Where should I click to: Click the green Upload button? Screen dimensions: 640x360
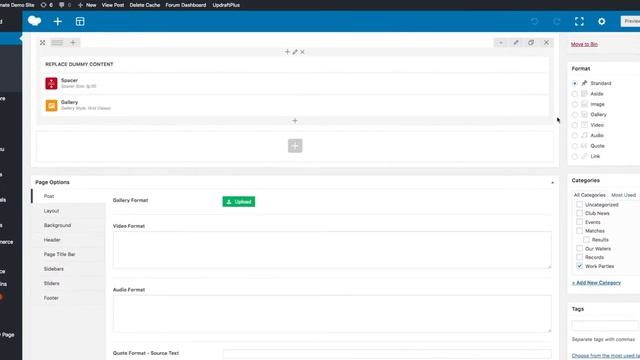tap(239, 202)
